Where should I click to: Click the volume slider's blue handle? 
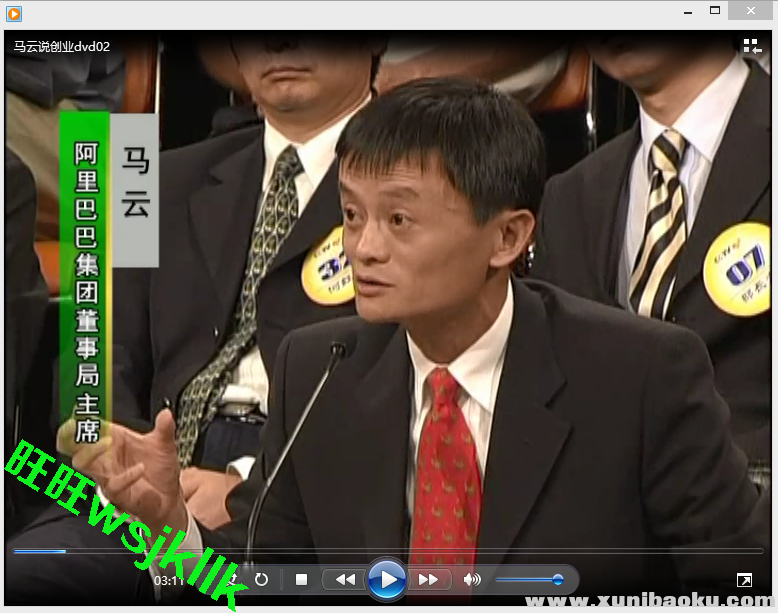click(557, 579)
